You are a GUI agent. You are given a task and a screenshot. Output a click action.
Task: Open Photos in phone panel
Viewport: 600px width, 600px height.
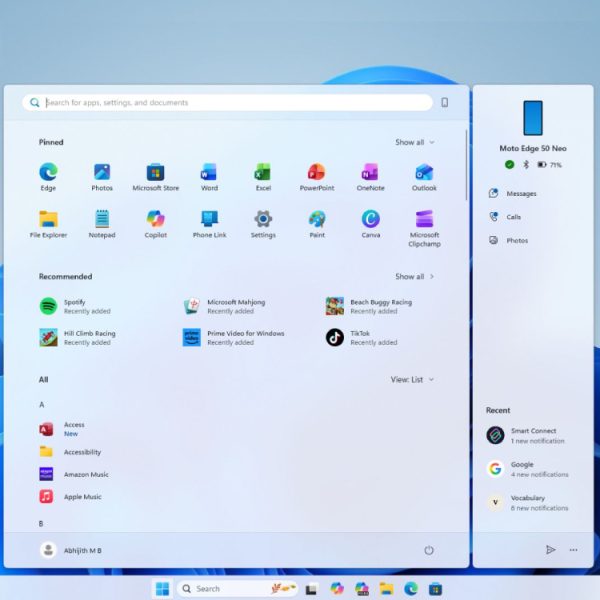[509, 240]
